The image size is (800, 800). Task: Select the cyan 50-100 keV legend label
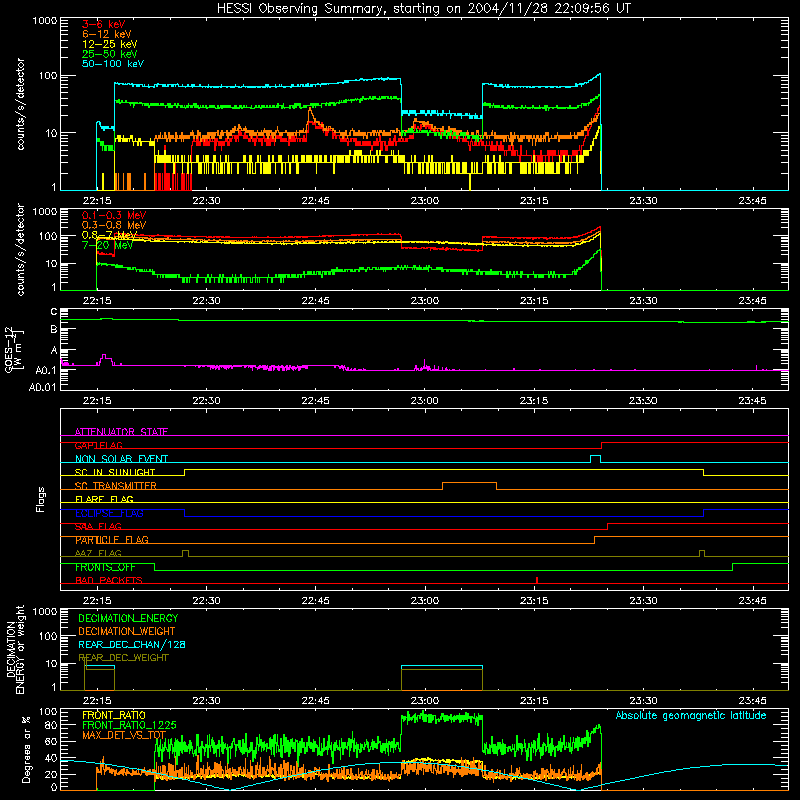pyautogui.click(x=113, y=64)
